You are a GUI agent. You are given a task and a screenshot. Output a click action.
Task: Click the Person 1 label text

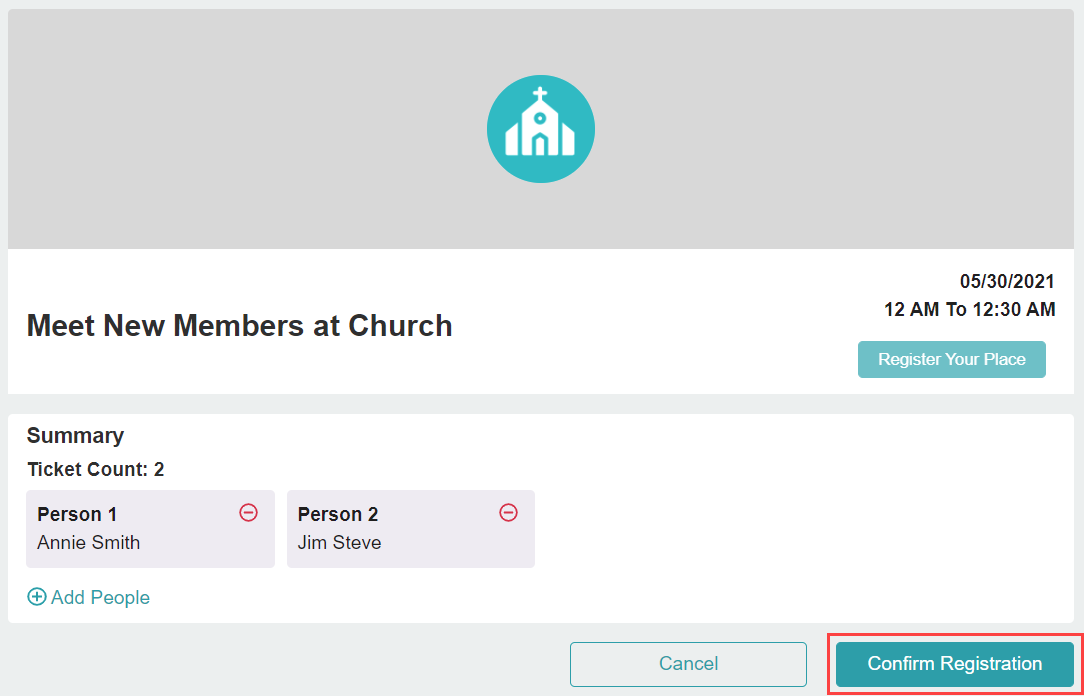(77, 514)
